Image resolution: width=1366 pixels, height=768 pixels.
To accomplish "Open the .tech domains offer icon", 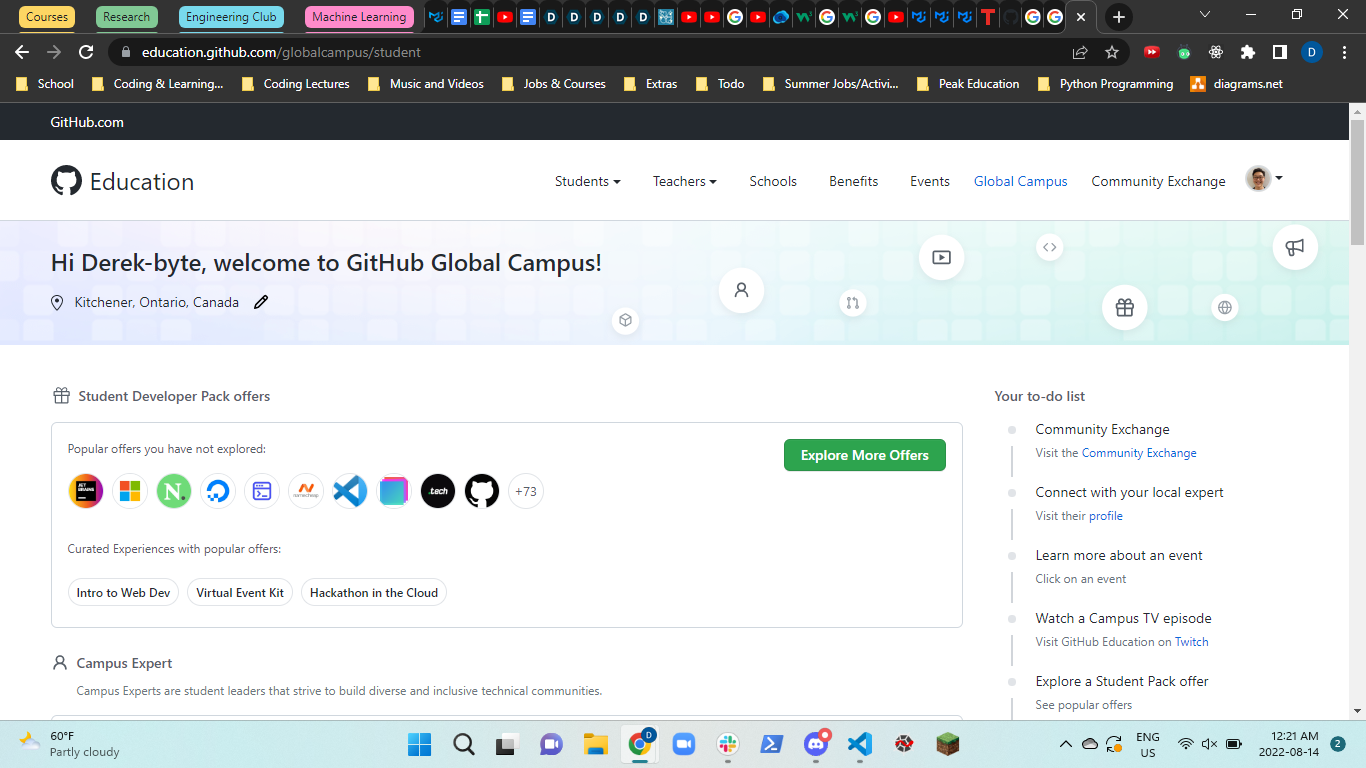I will coord(438,491).
